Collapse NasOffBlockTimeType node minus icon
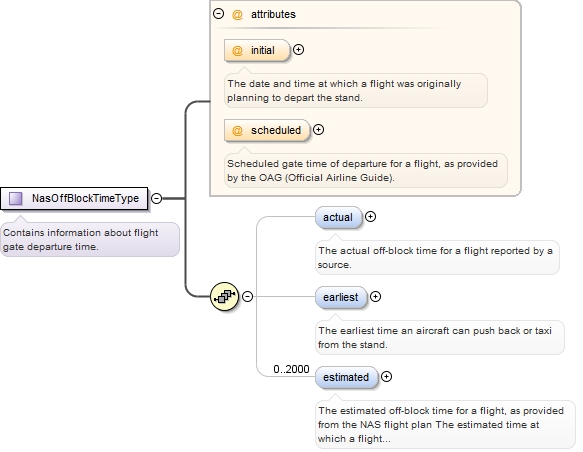Image resolution: width=583 pixels, height=452 pixels. coord(157,198)
